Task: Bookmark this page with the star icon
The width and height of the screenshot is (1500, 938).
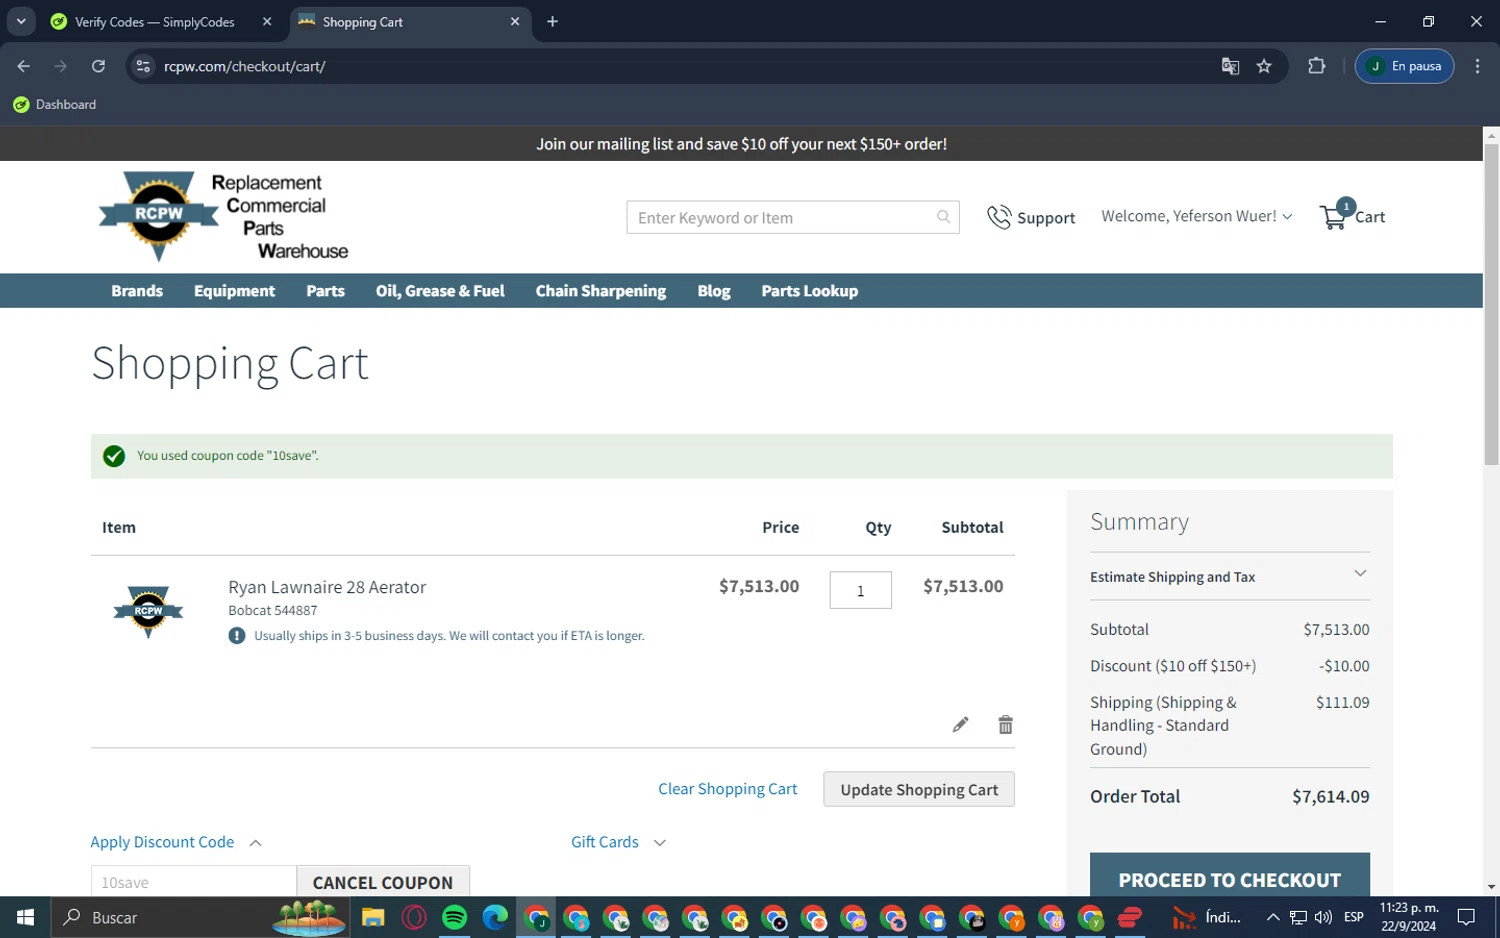Action: point(1264,66)
